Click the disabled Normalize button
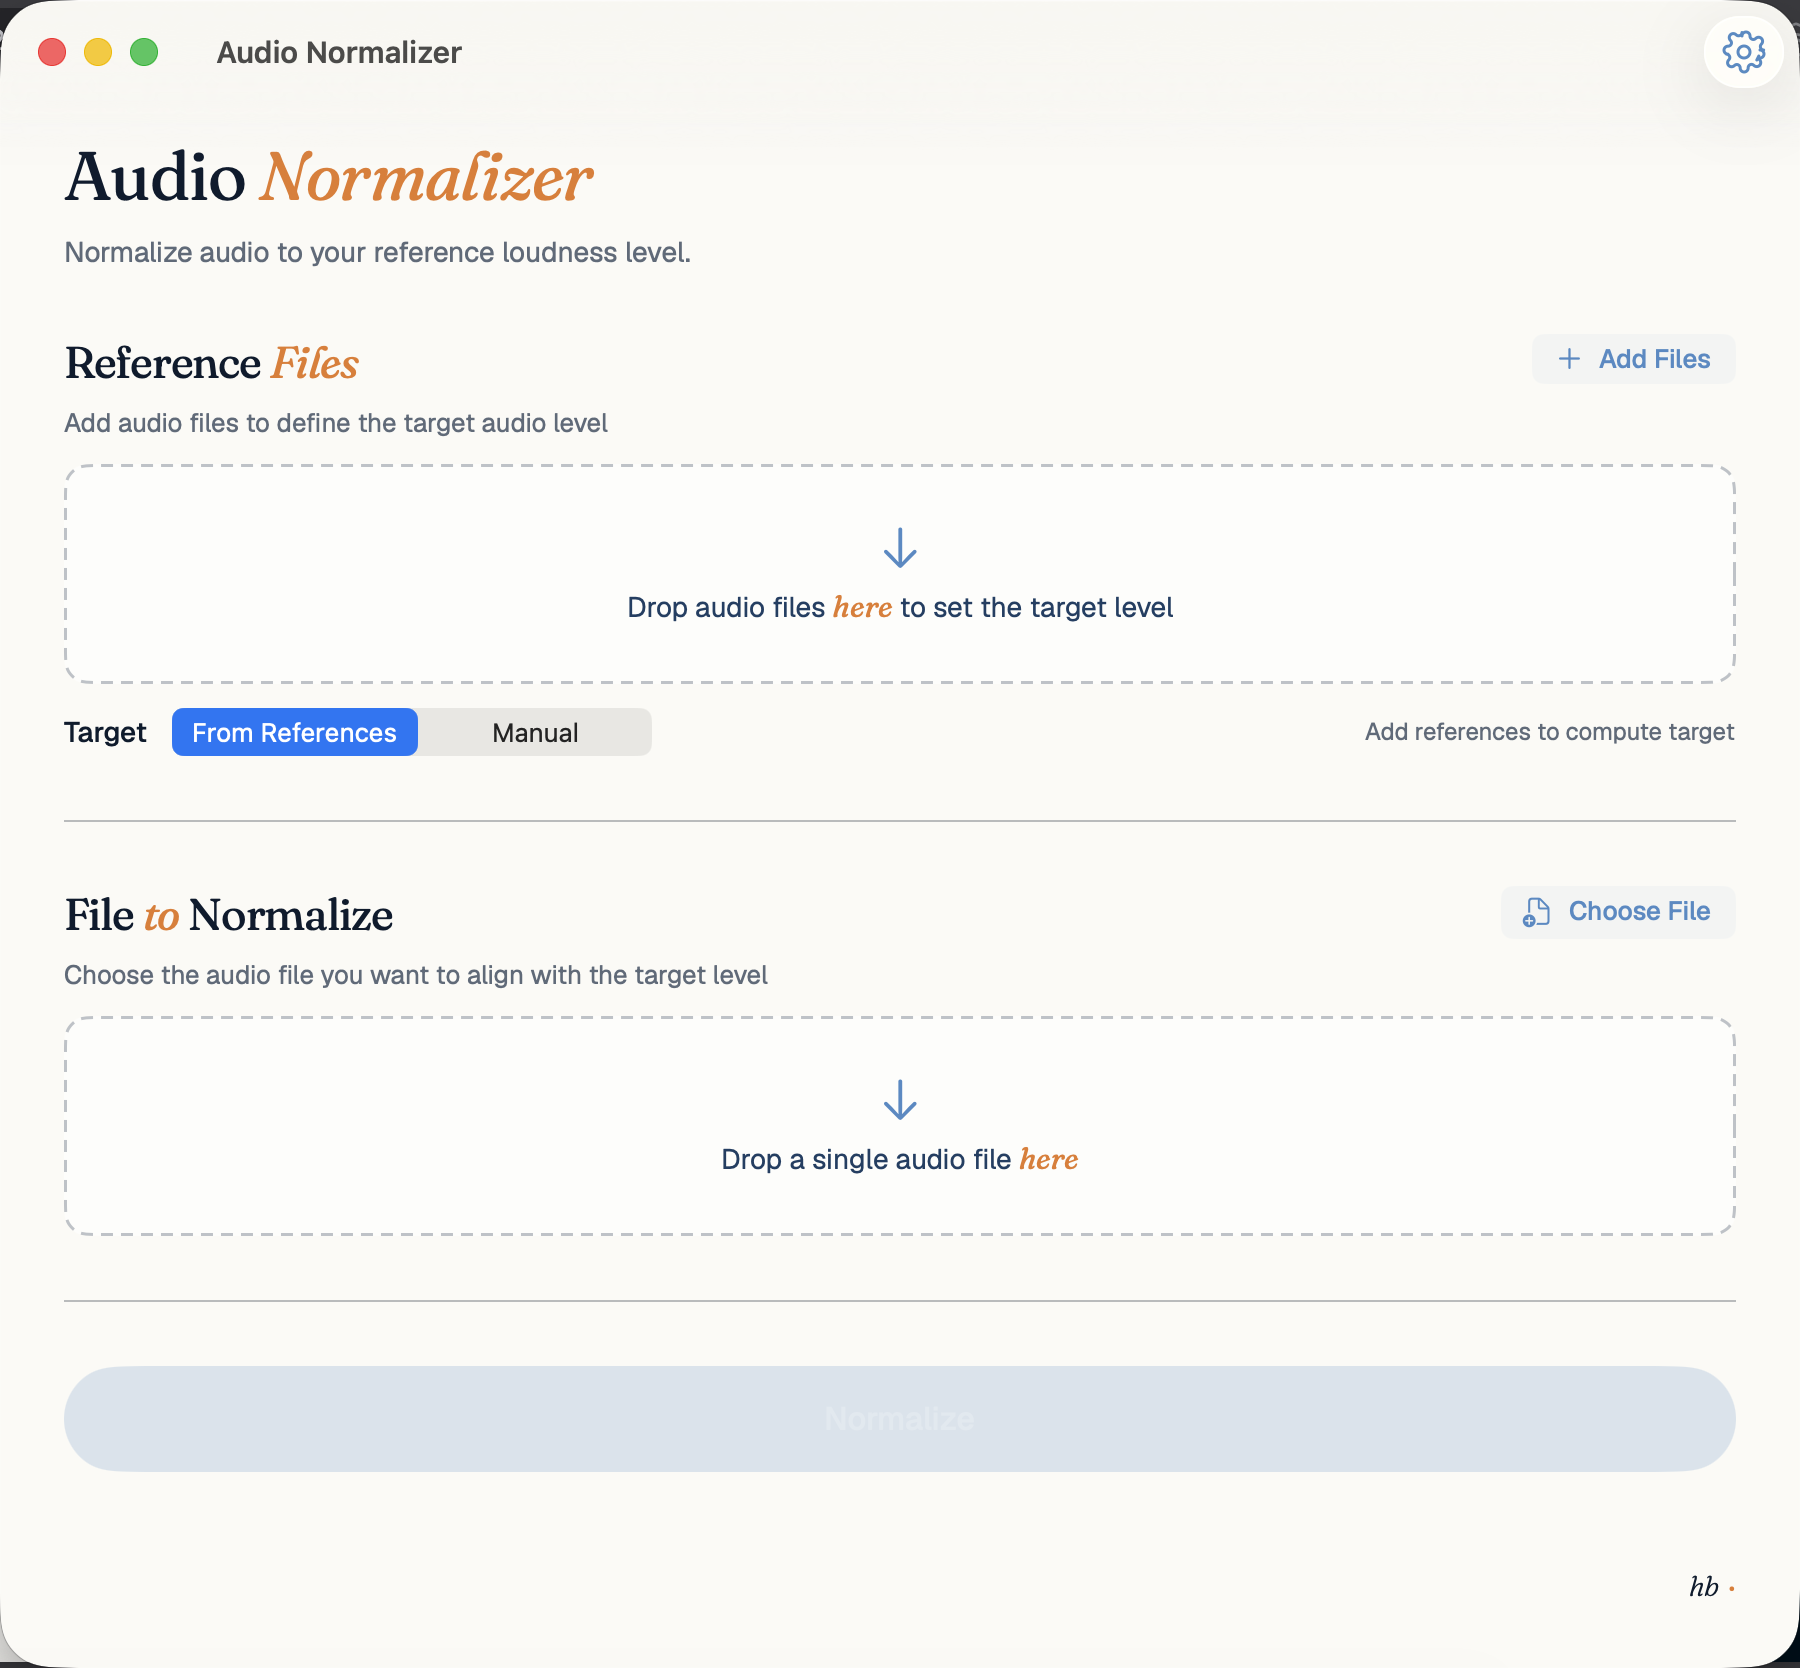The width and height of the screenshot is (1800, 1668). pyautogui.click(x=900, y=1419)
